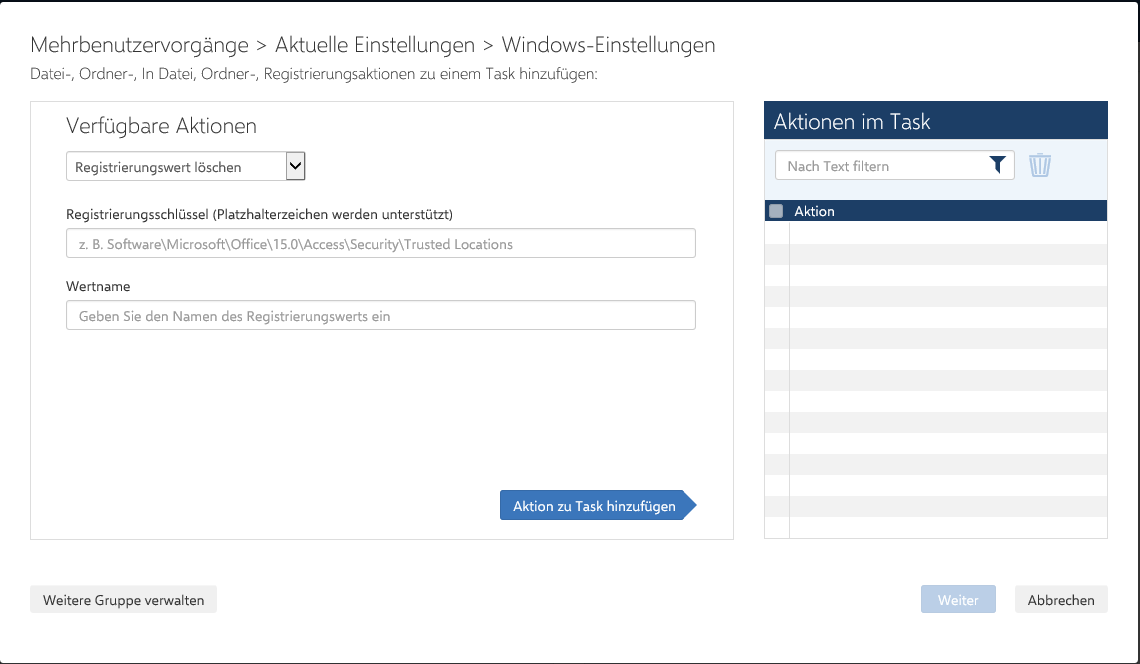The image size is (1140, 664).
Task: Go to Mehrbenutzervorgänge in the breadcrumb
Action: click(x=139, y=45)
